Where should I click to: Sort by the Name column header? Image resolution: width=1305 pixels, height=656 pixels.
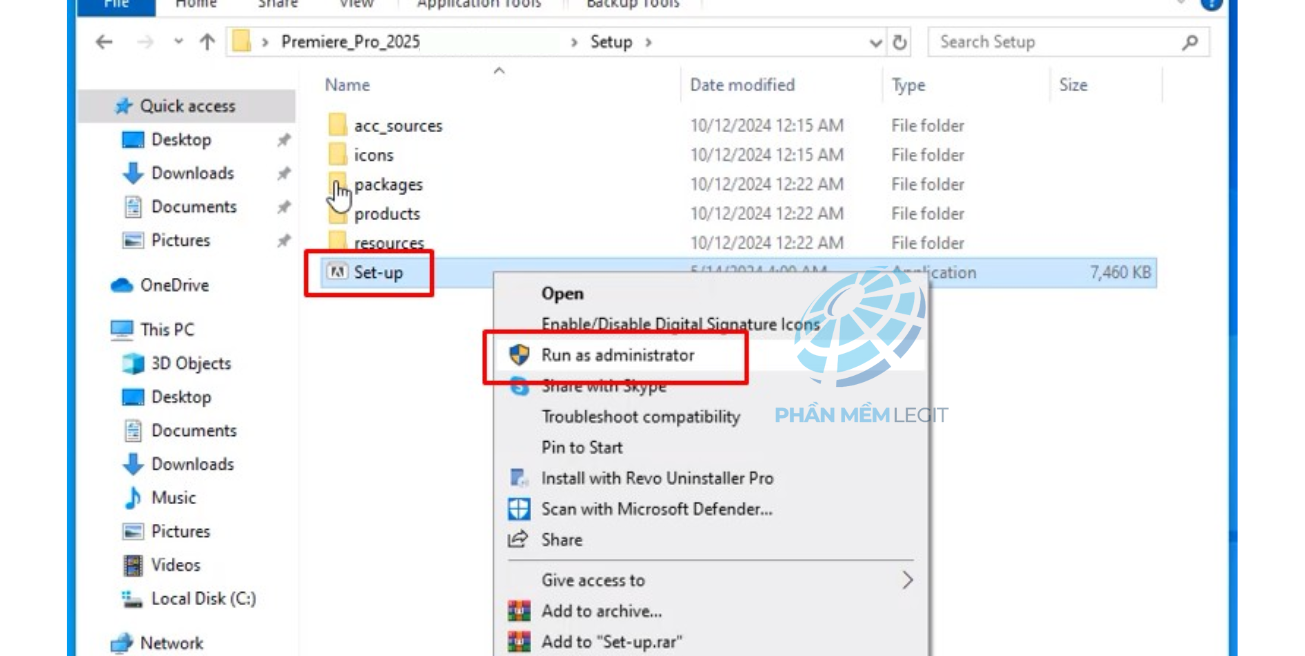click(347, 85)
